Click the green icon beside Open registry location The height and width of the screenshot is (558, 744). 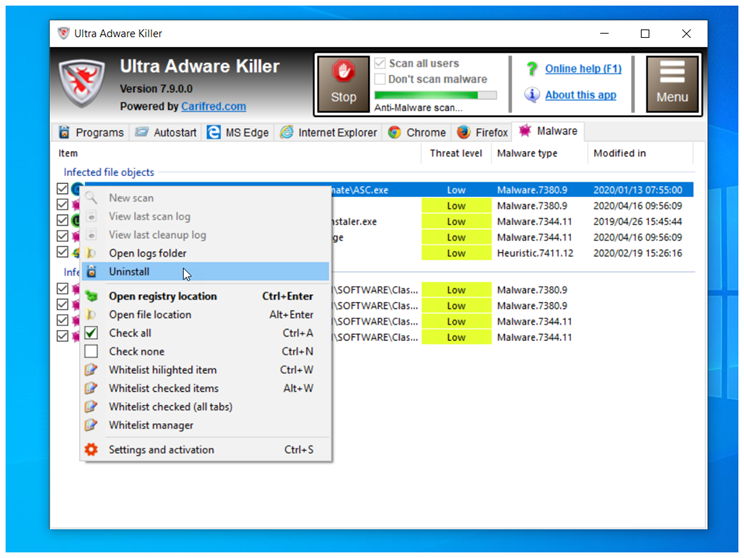pos(91,296)
